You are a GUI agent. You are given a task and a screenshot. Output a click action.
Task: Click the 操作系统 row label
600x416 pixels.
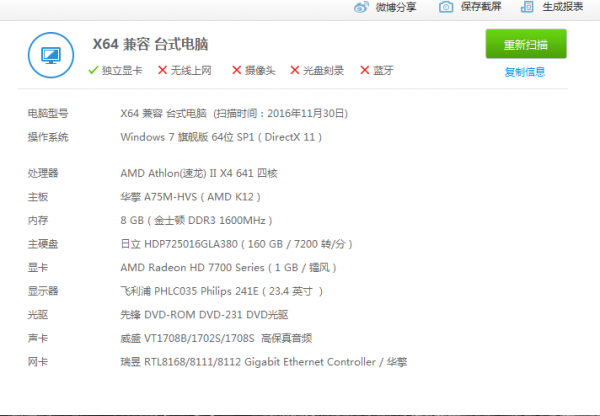pos(48,137)
